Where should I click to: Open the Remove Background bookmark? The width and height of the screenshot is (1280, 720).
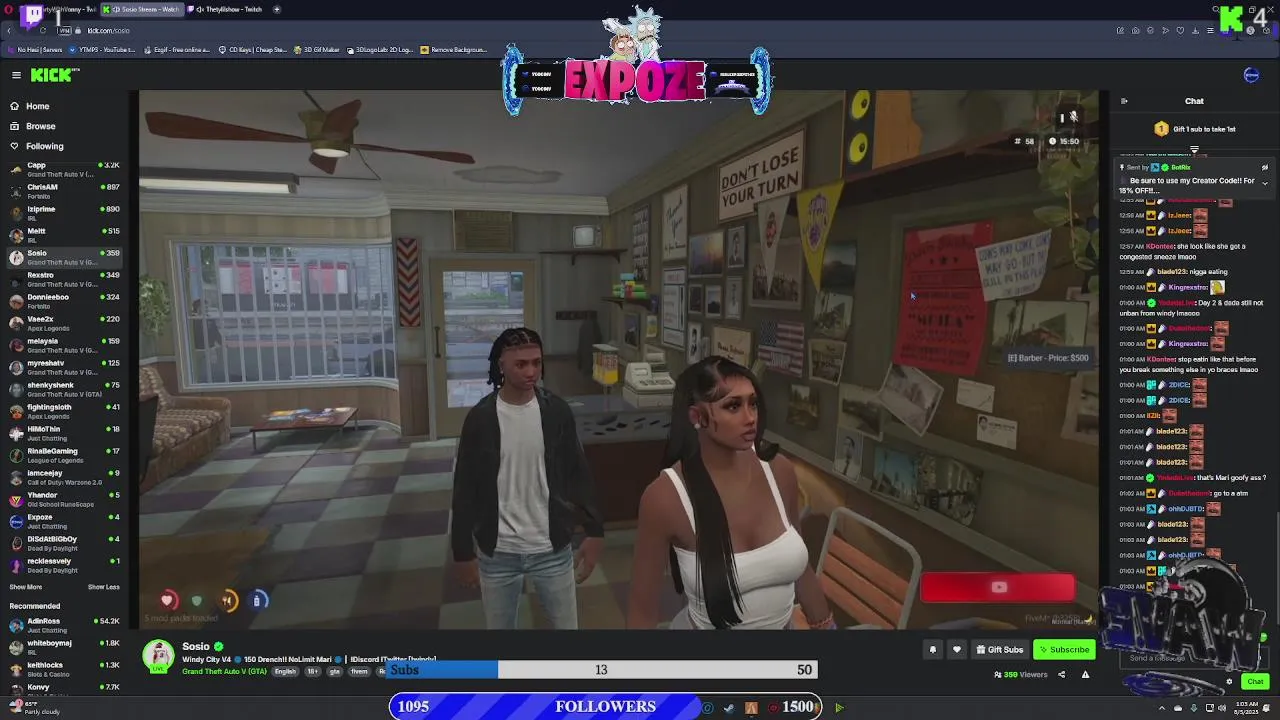453,49
